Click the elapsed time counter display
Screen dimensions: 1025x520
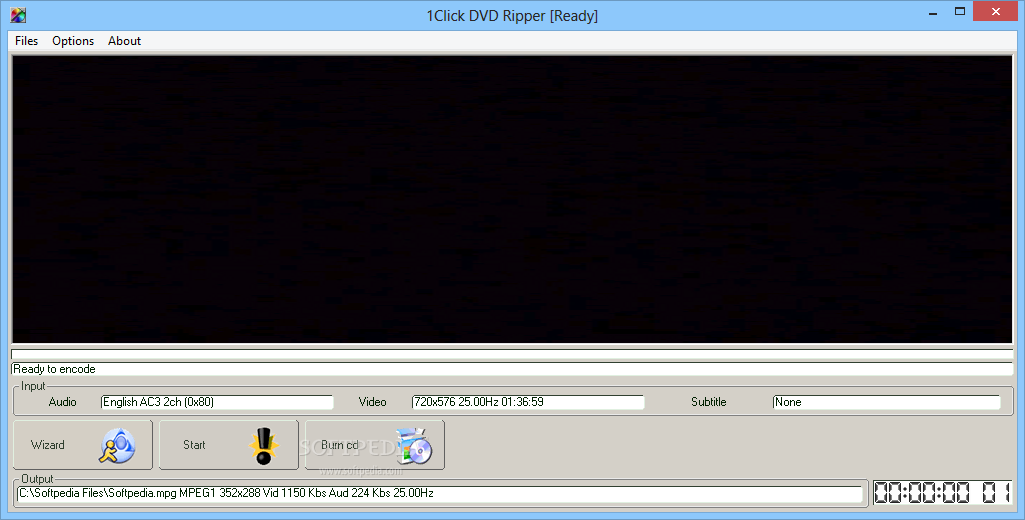[x=943, y=493]
